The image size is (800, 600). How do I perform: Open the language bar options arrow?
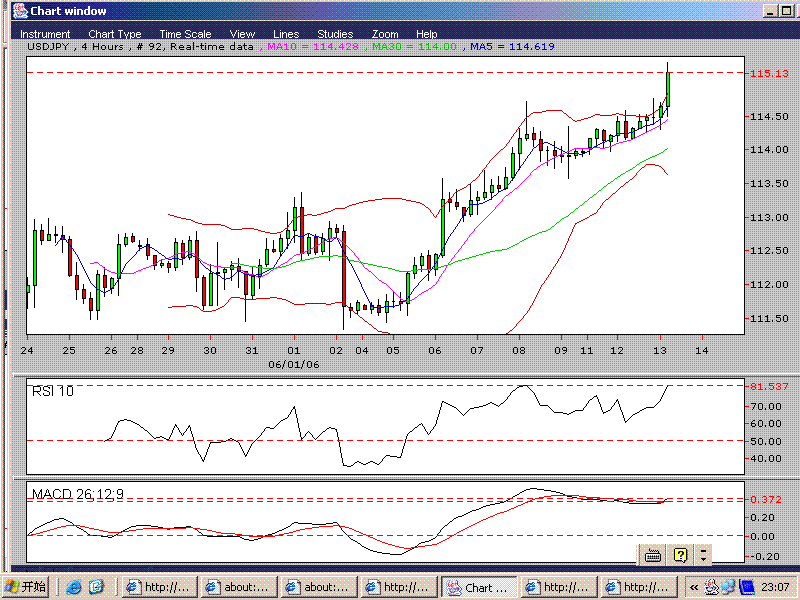coord(703,555)
